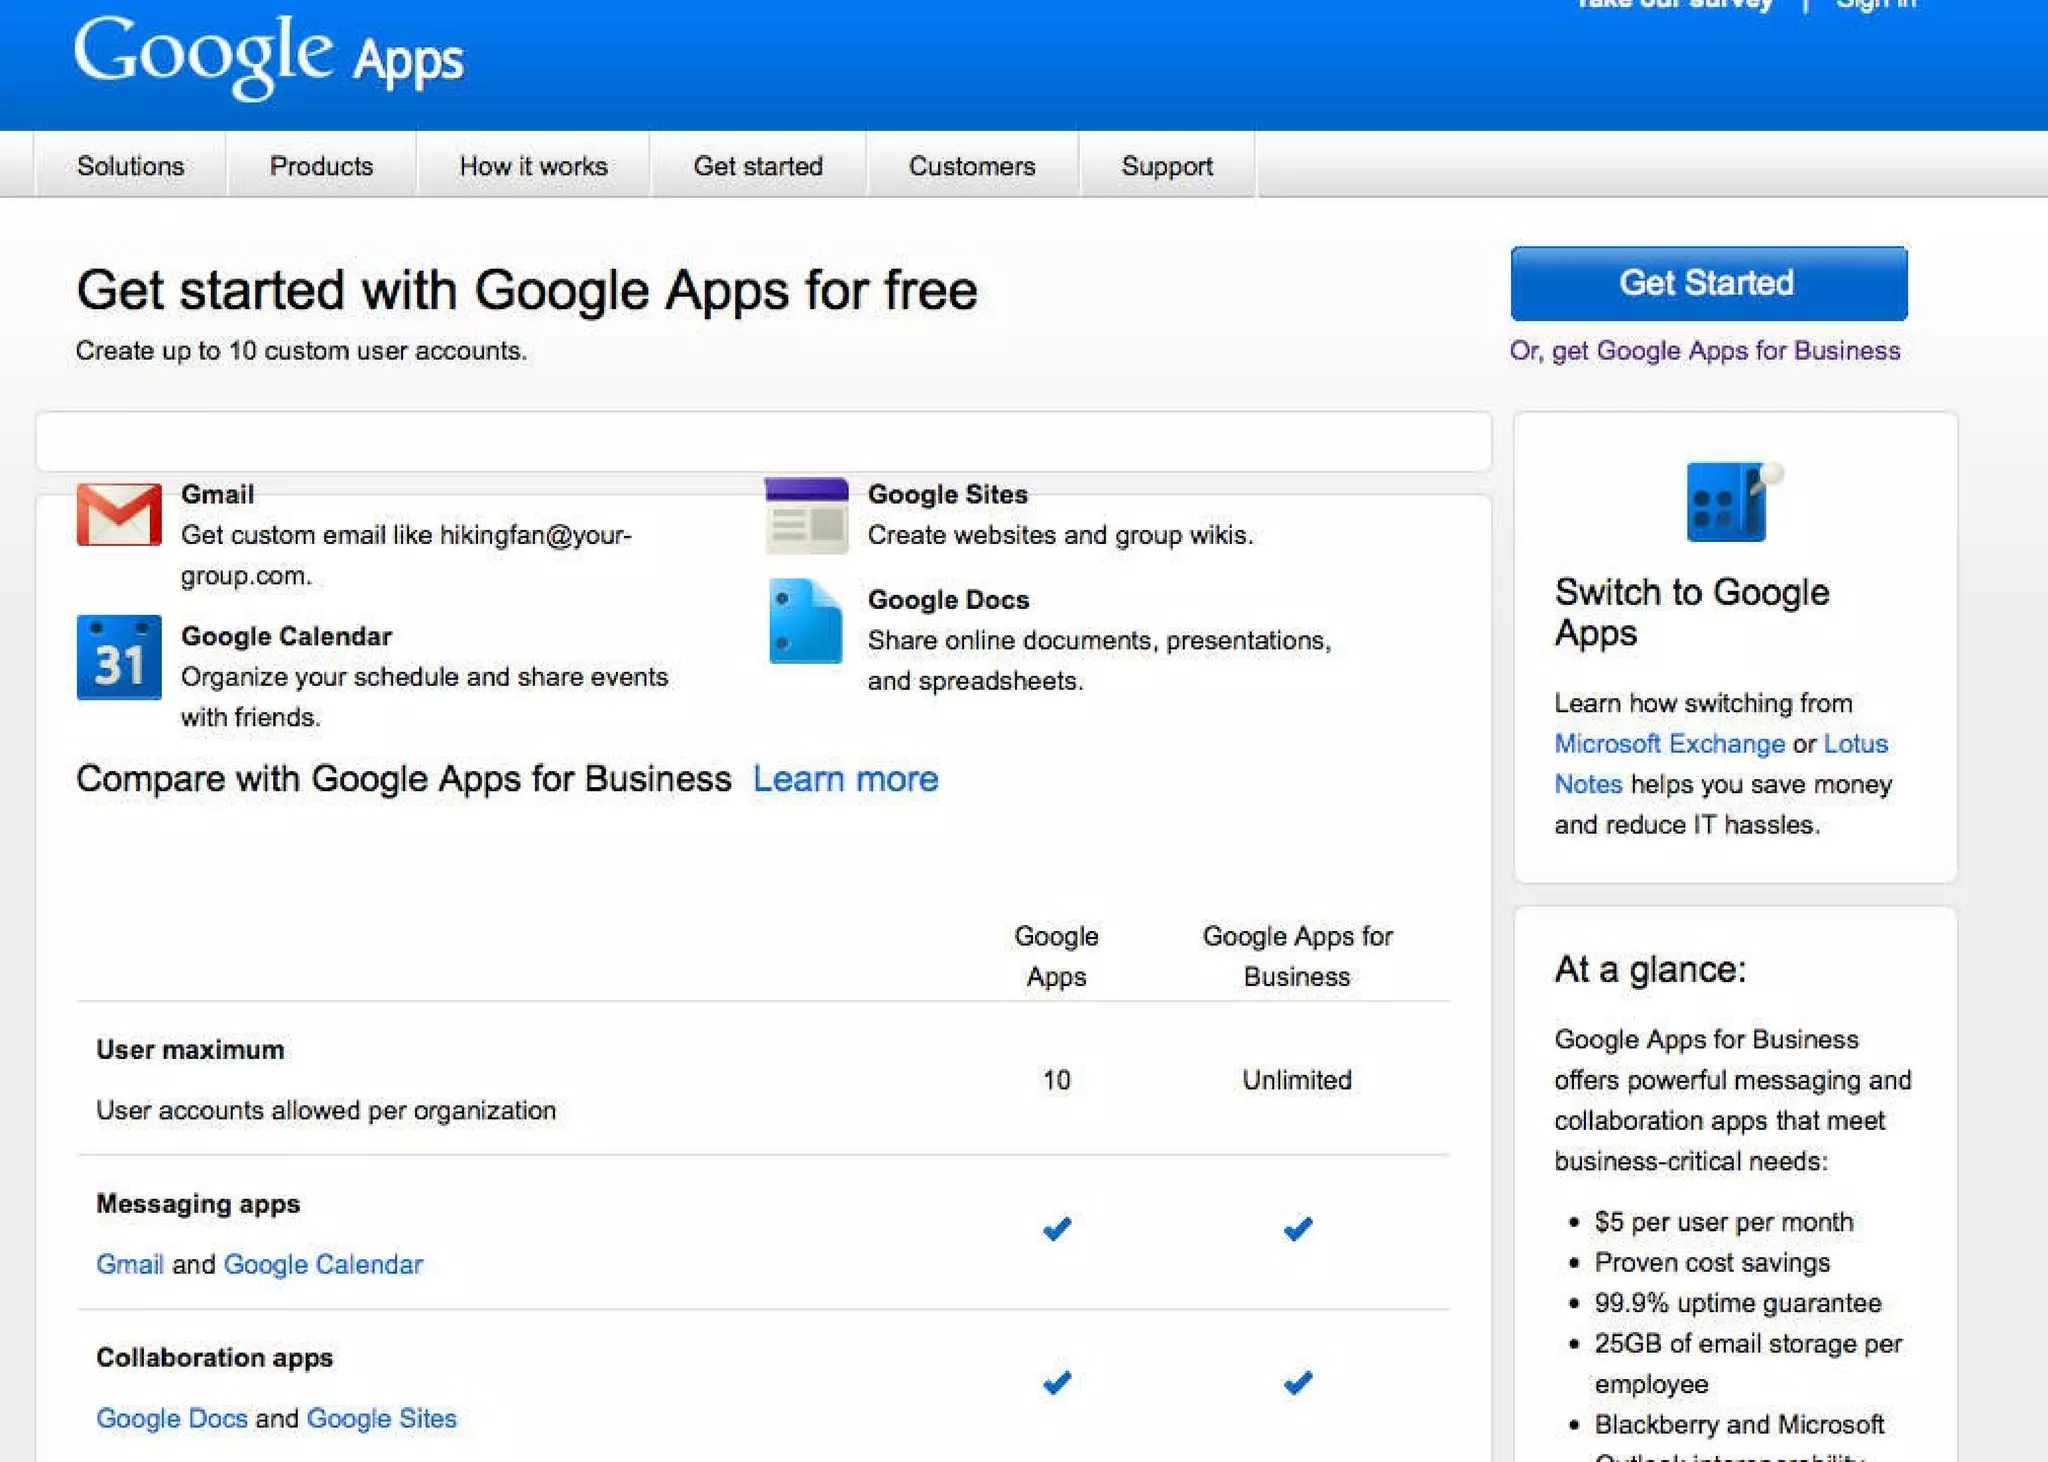Viewport: 2048px width, 1462px height.
Task: Click the 'Google Apps' column header in table
Action: pyautogui.click(x=1057, y=956)
